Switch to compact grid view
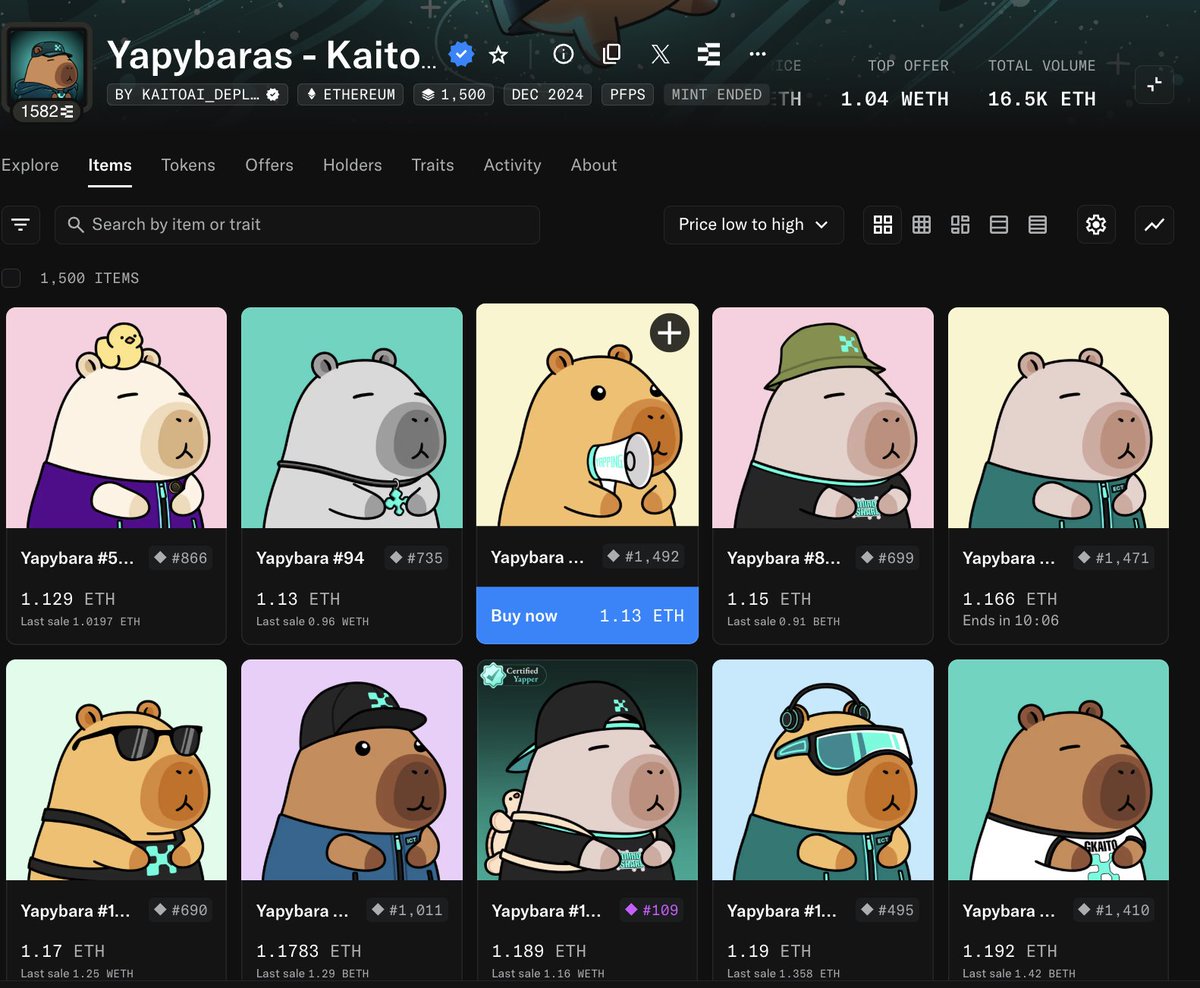 click(x=922, y=225)
